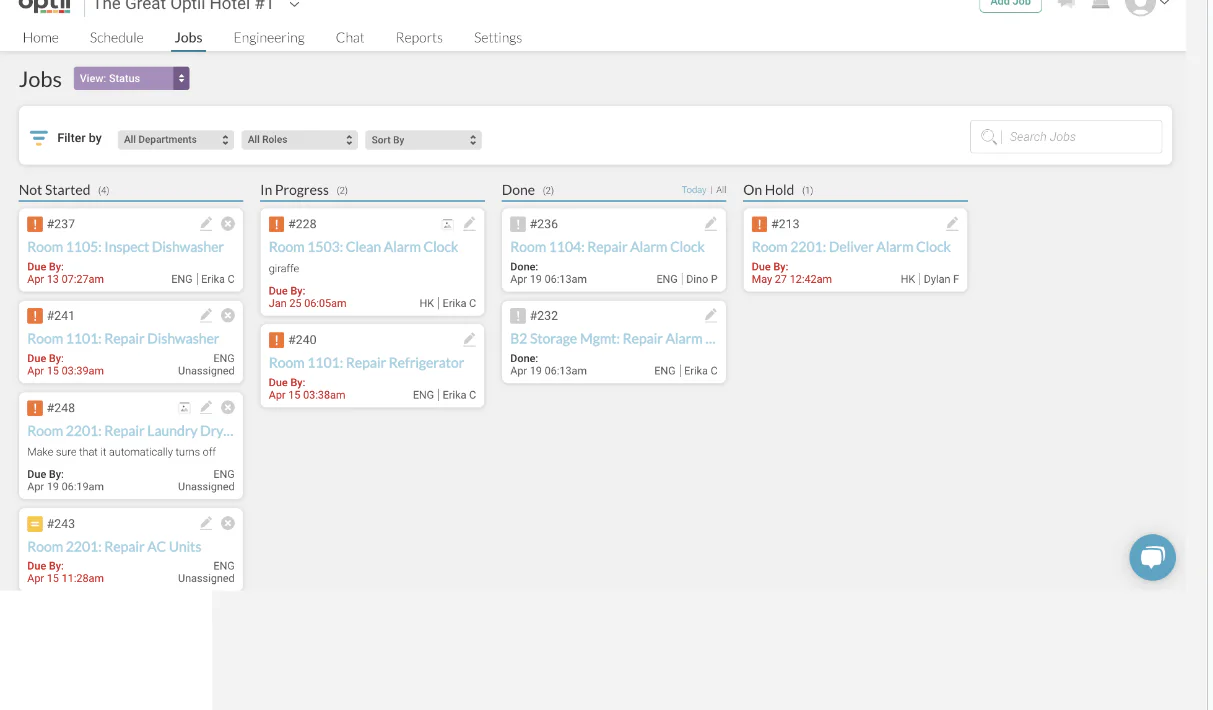
Task: Click 'ENG | Dino P' on job #236
Action: coord(687,279)
